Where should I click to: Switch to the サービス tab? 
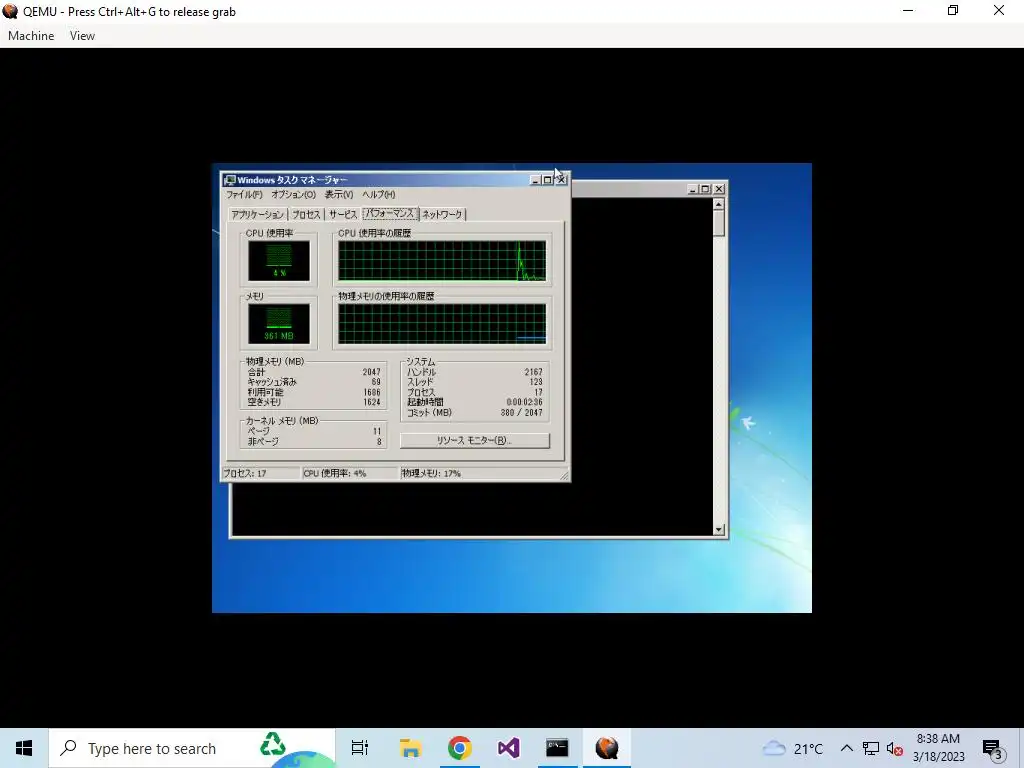click(x=343, y=214)
